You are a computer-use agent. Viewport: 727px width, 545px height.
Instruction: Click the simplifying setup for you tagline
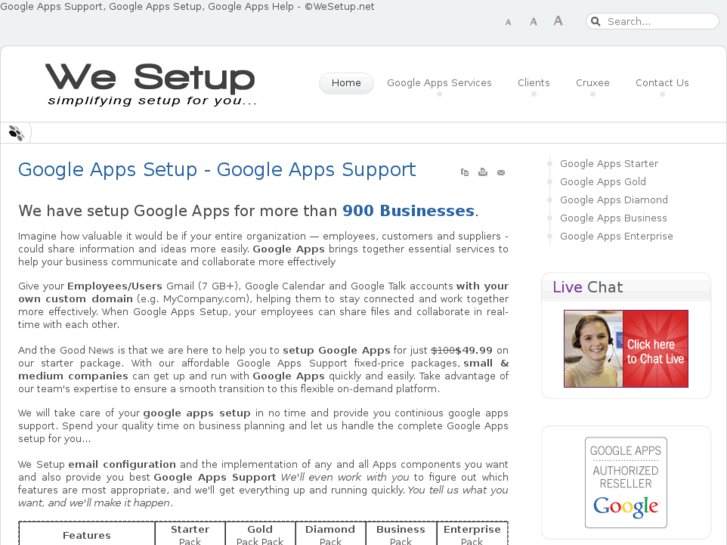152,101
